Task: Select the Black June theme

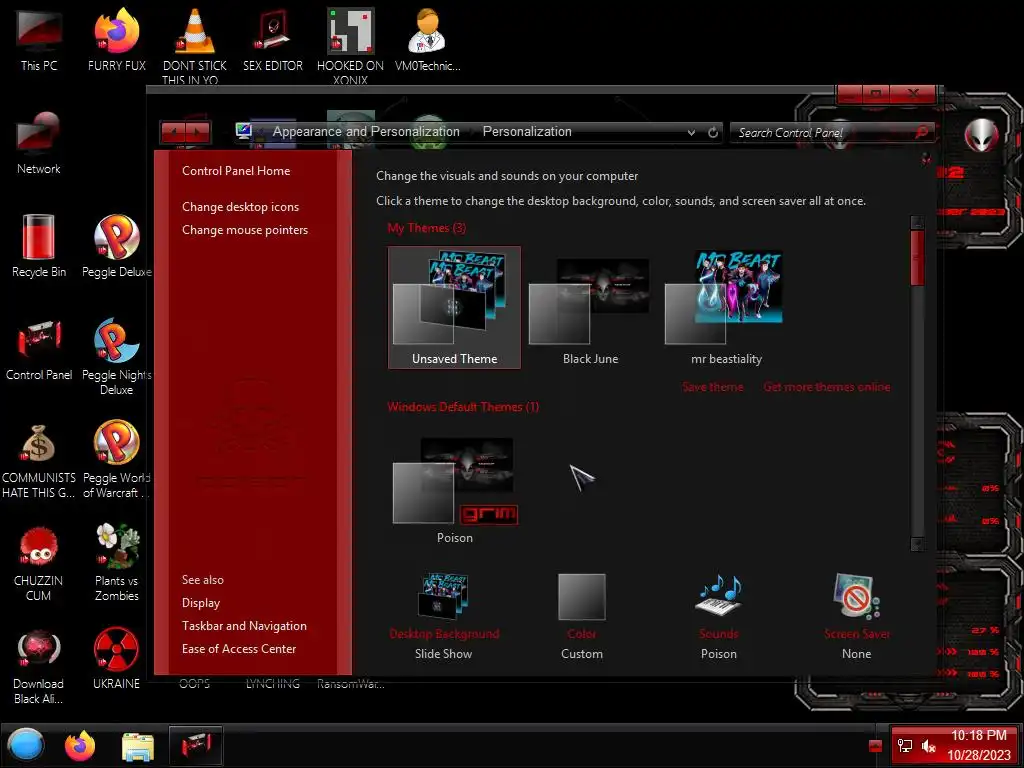Action: pos(590,308)
